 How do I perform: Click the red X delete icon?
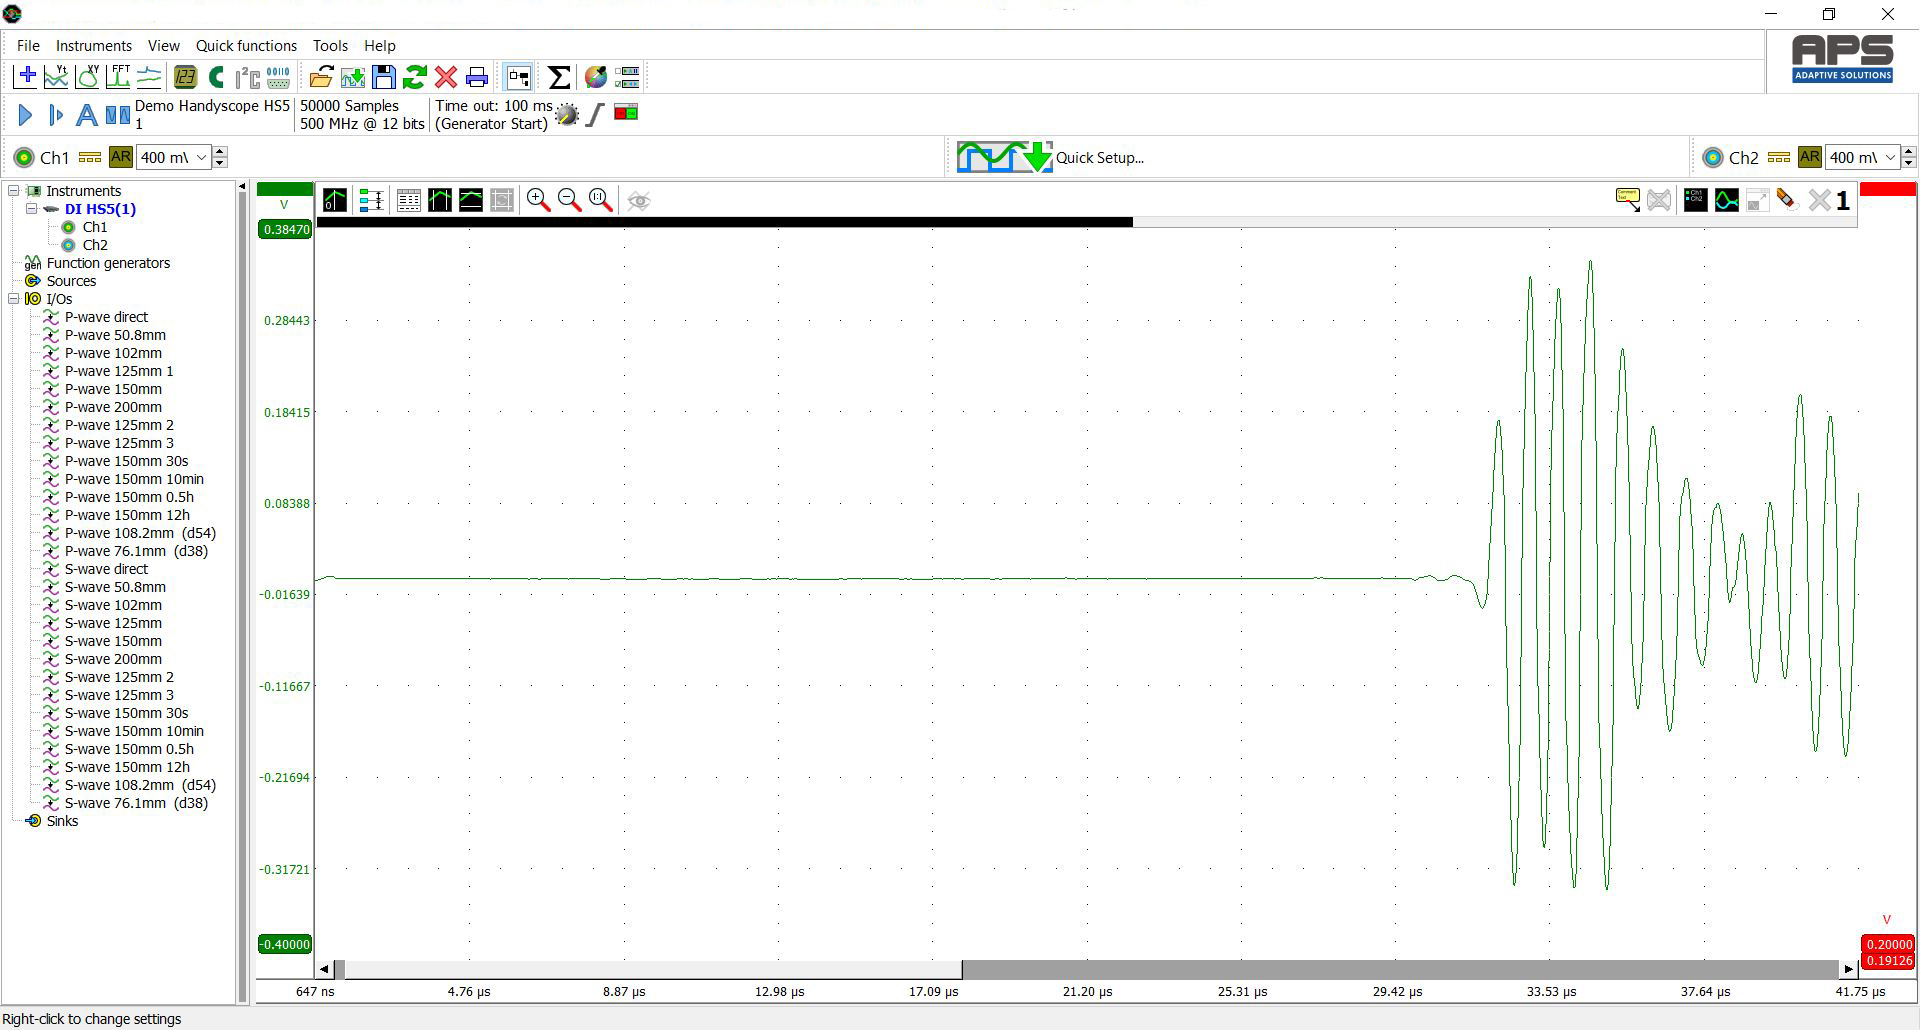pyautogui.click(x=446, y=77)
